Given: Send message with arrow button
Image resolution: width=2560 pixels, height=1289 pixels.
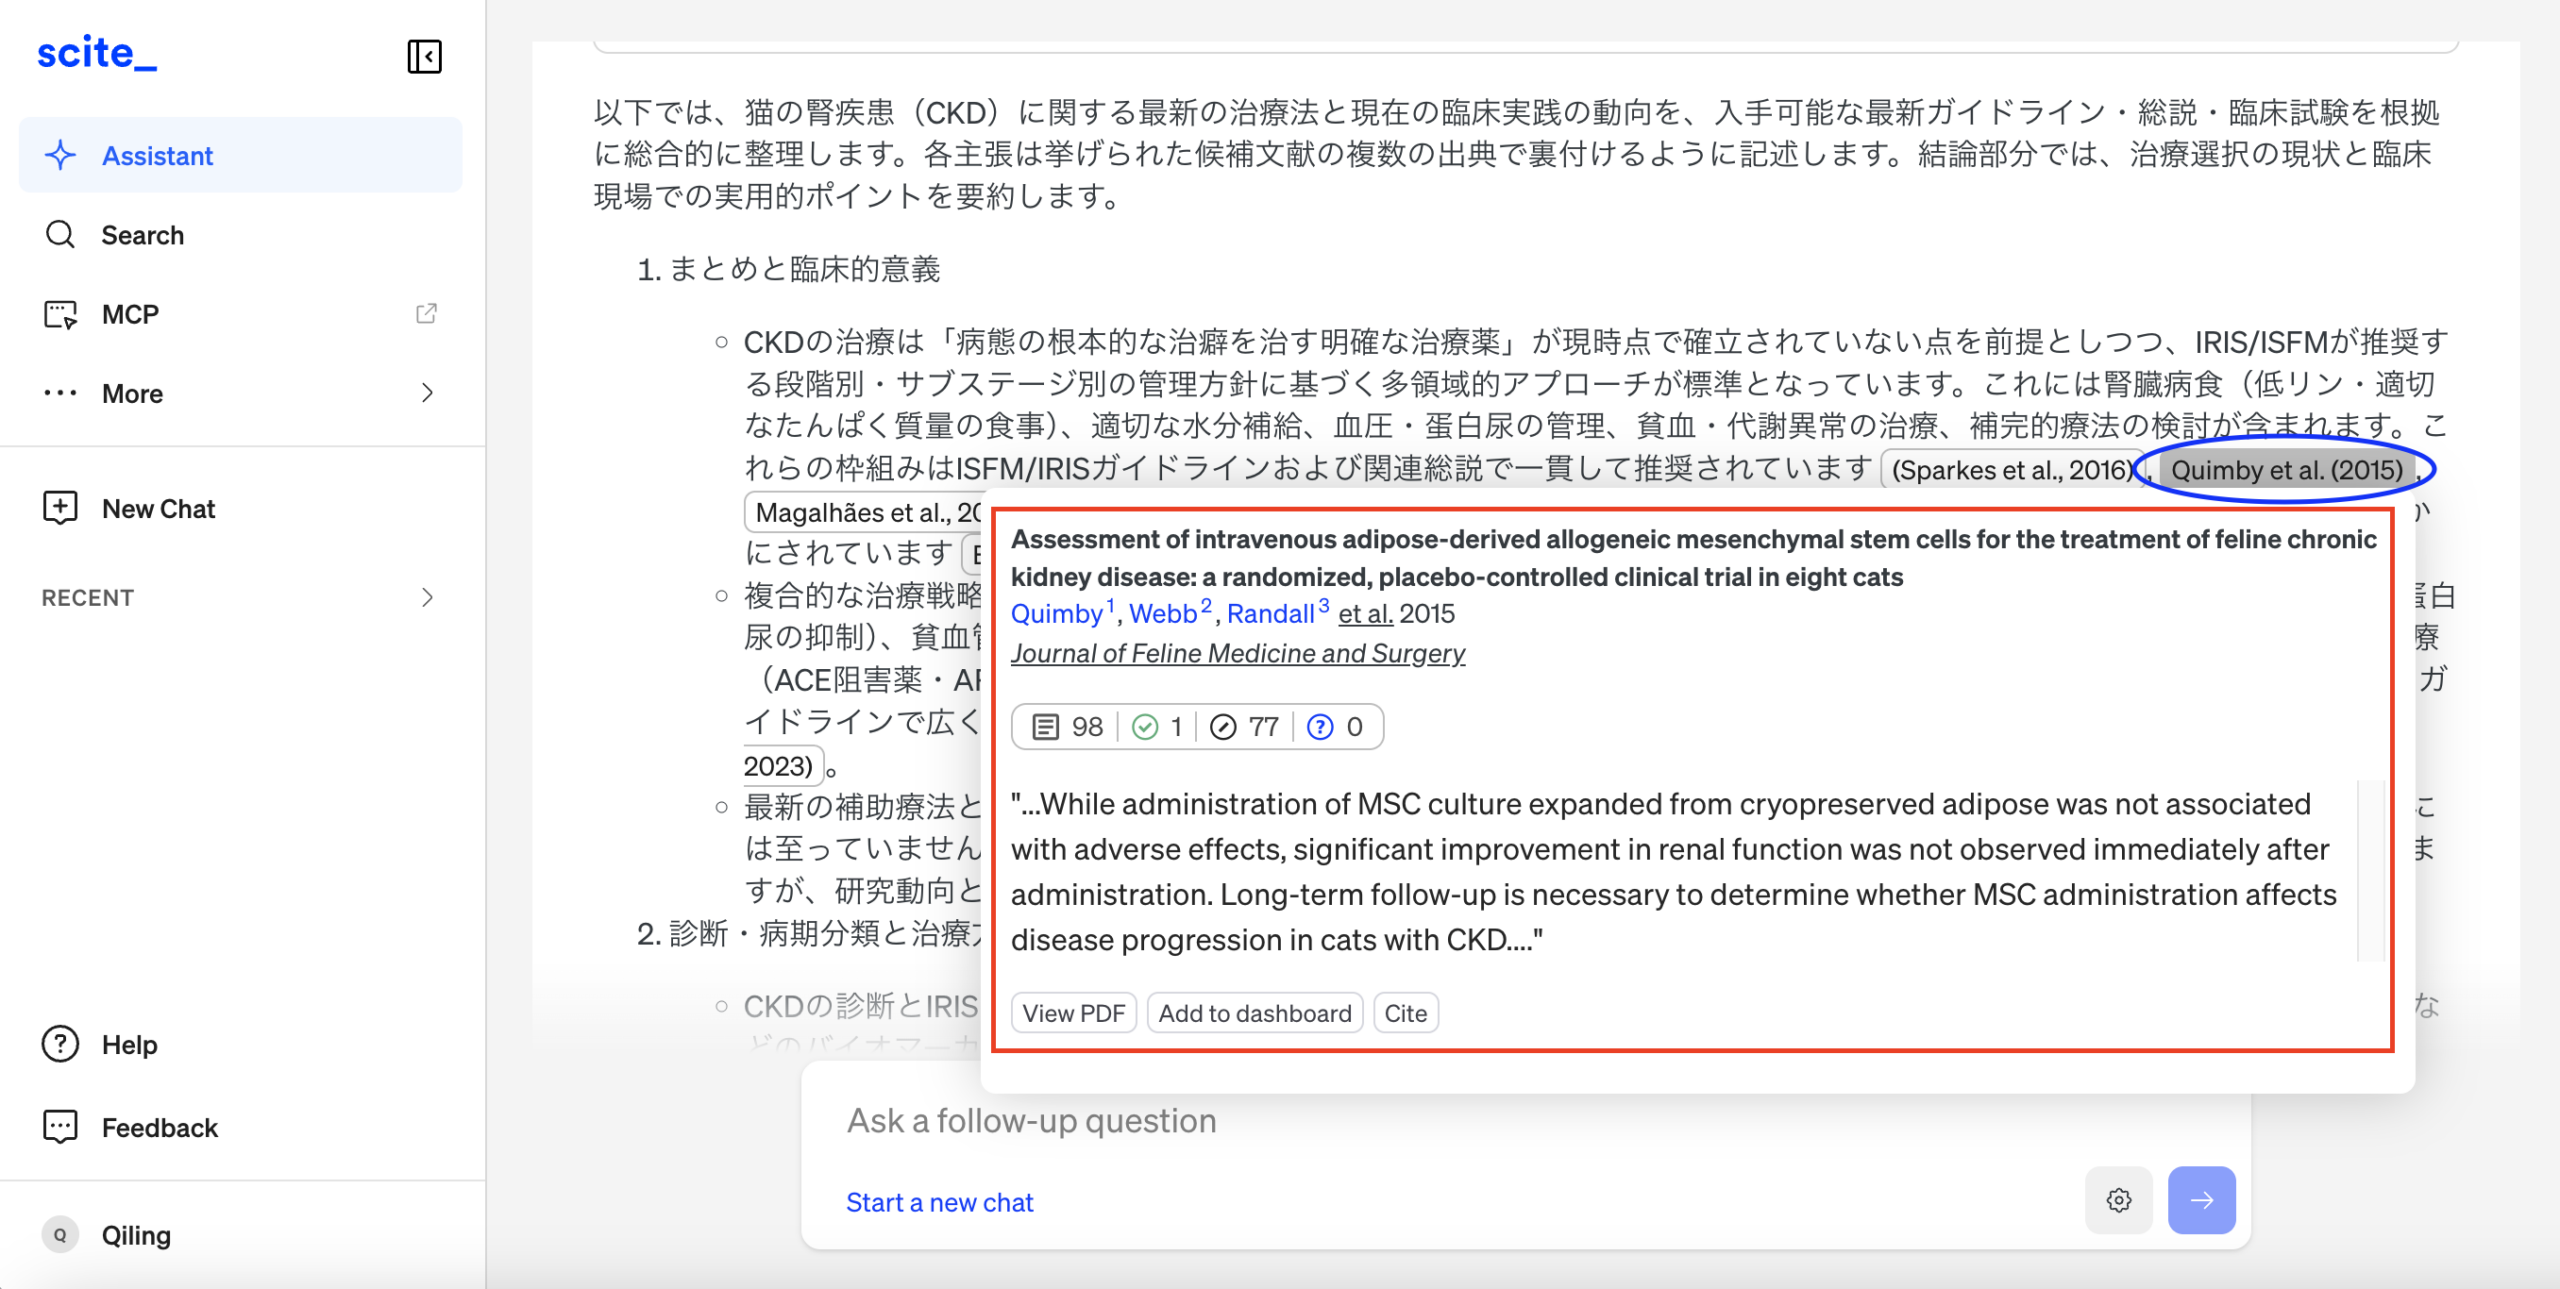Looking at the screenshot, I should click(2201, 1200).
